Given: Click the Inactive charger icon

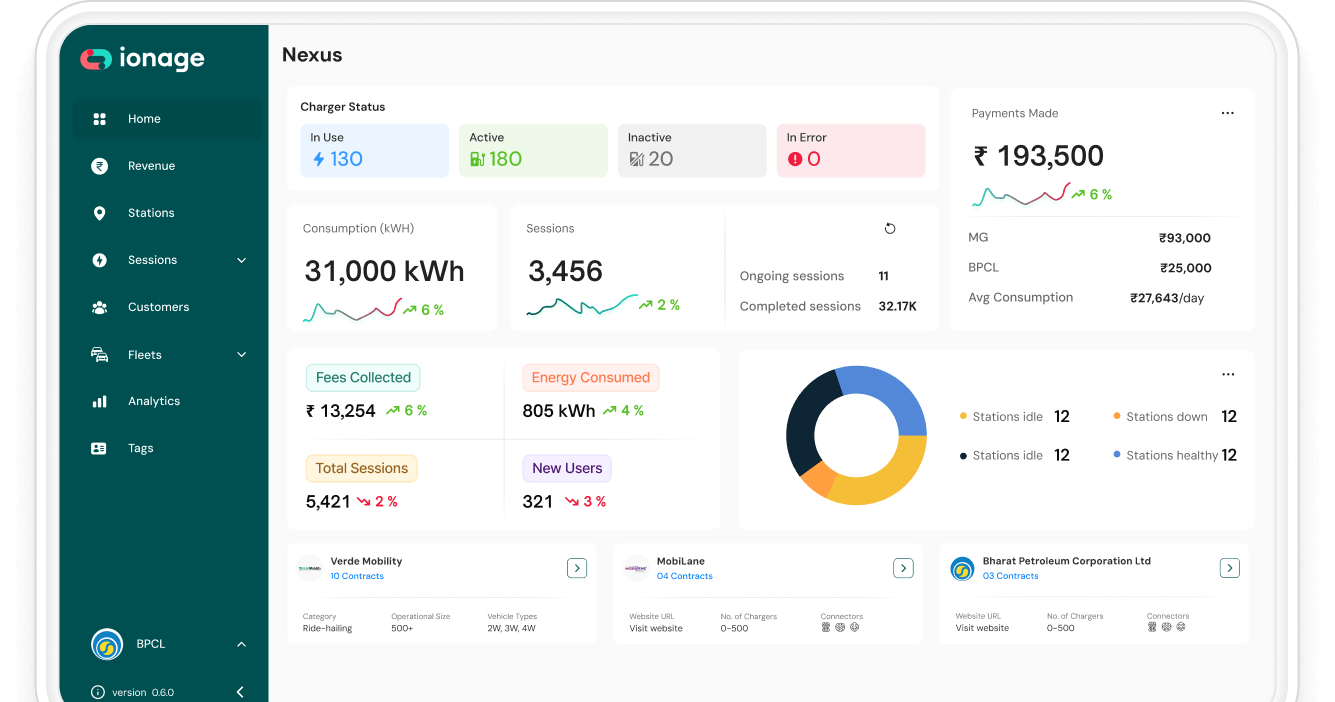Looking at the screenshot, I should [636, 159].
